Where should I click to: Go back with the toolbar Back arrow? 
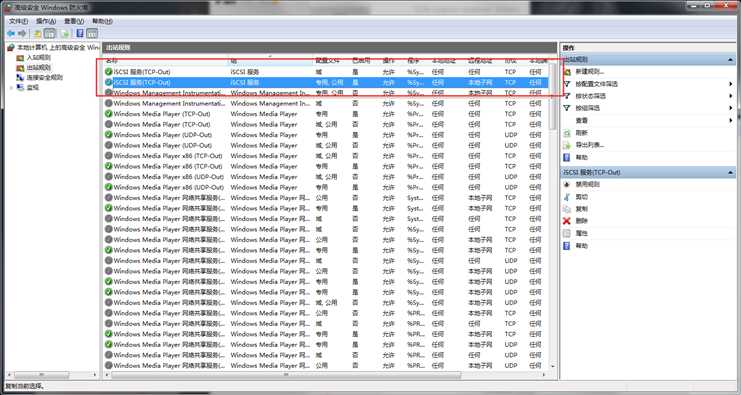(x=11, y=34)
